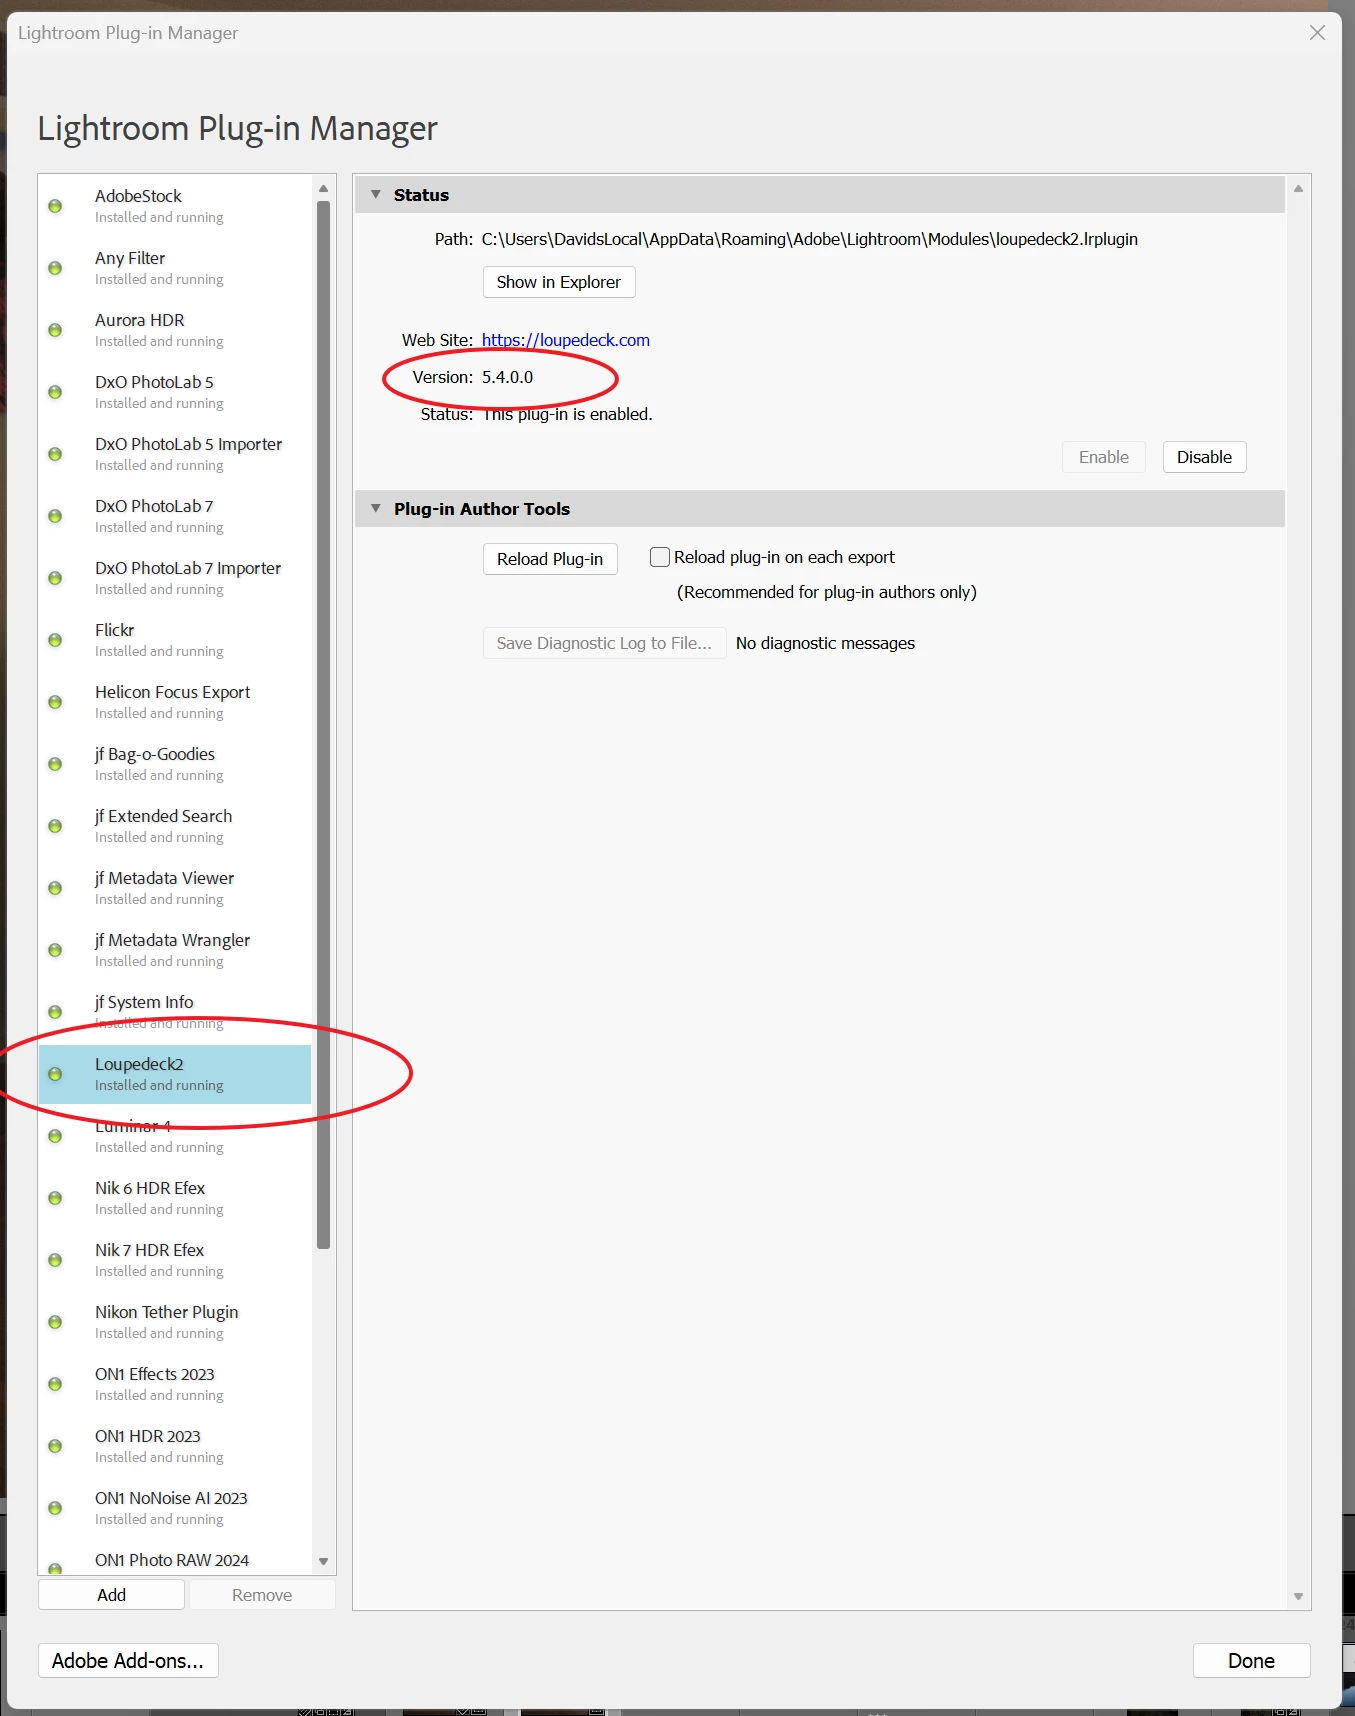Click plug-in list scrollbar down arrow
This screenshot has width=1355, height=1716.
(x=323, y=1561)
